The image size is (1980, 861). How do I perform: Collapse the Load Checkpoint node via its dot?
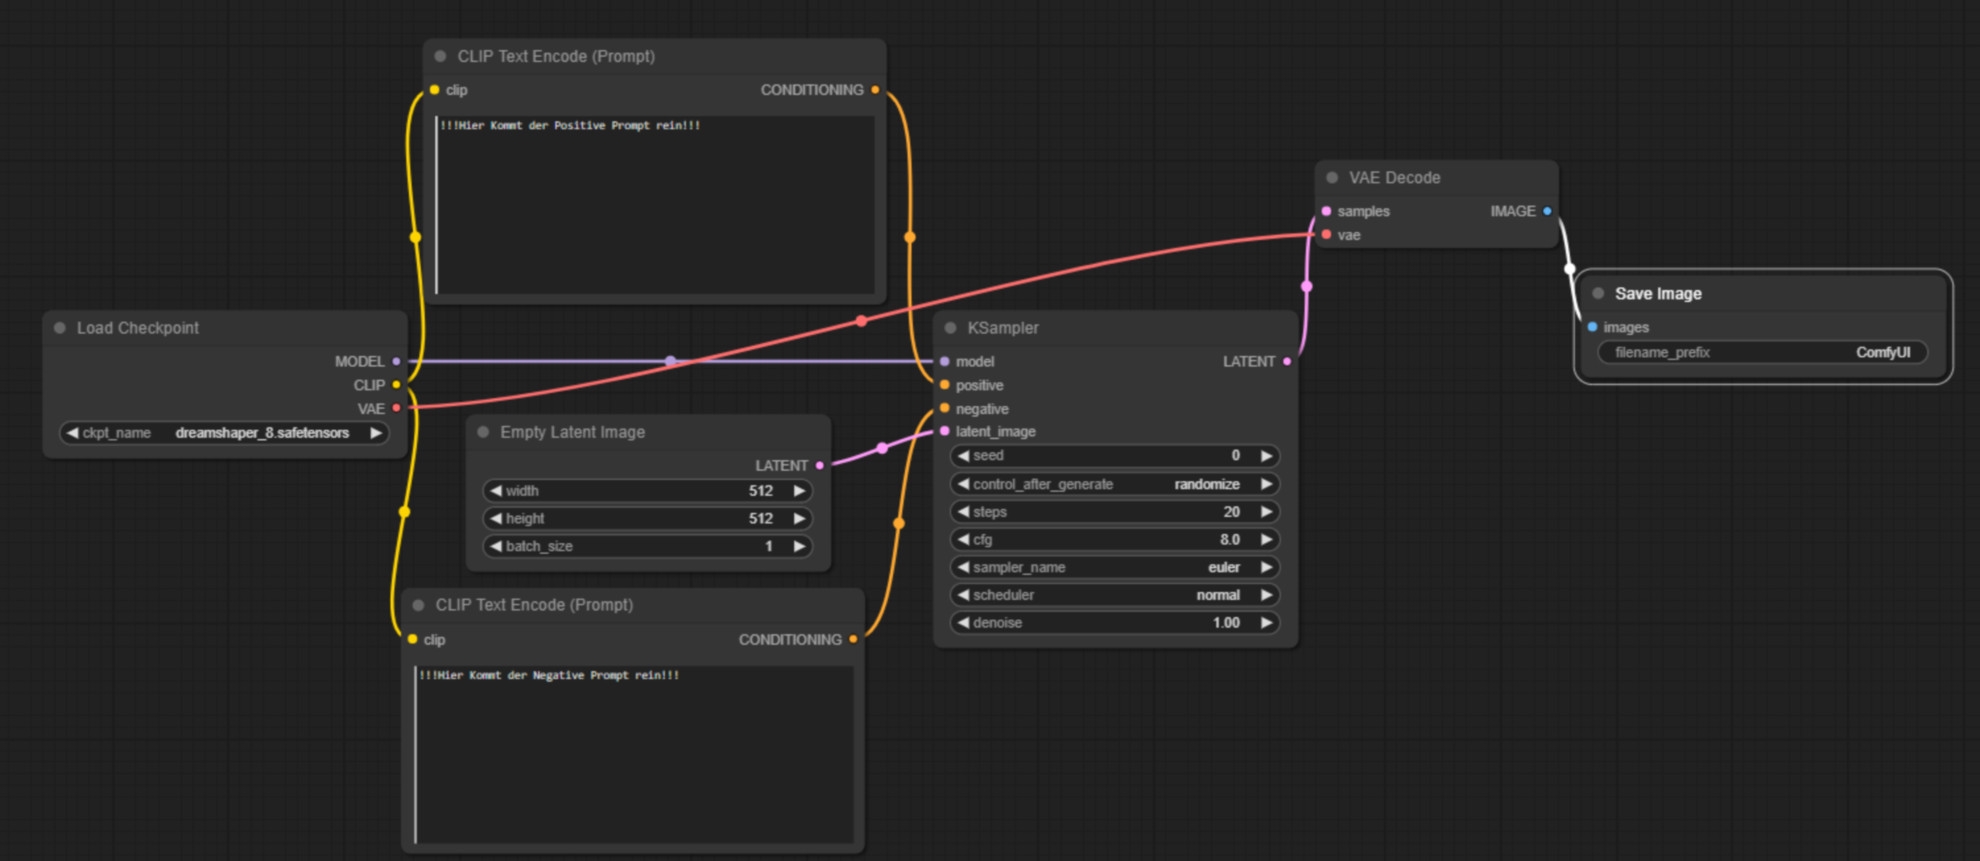[x=60, y=328]
